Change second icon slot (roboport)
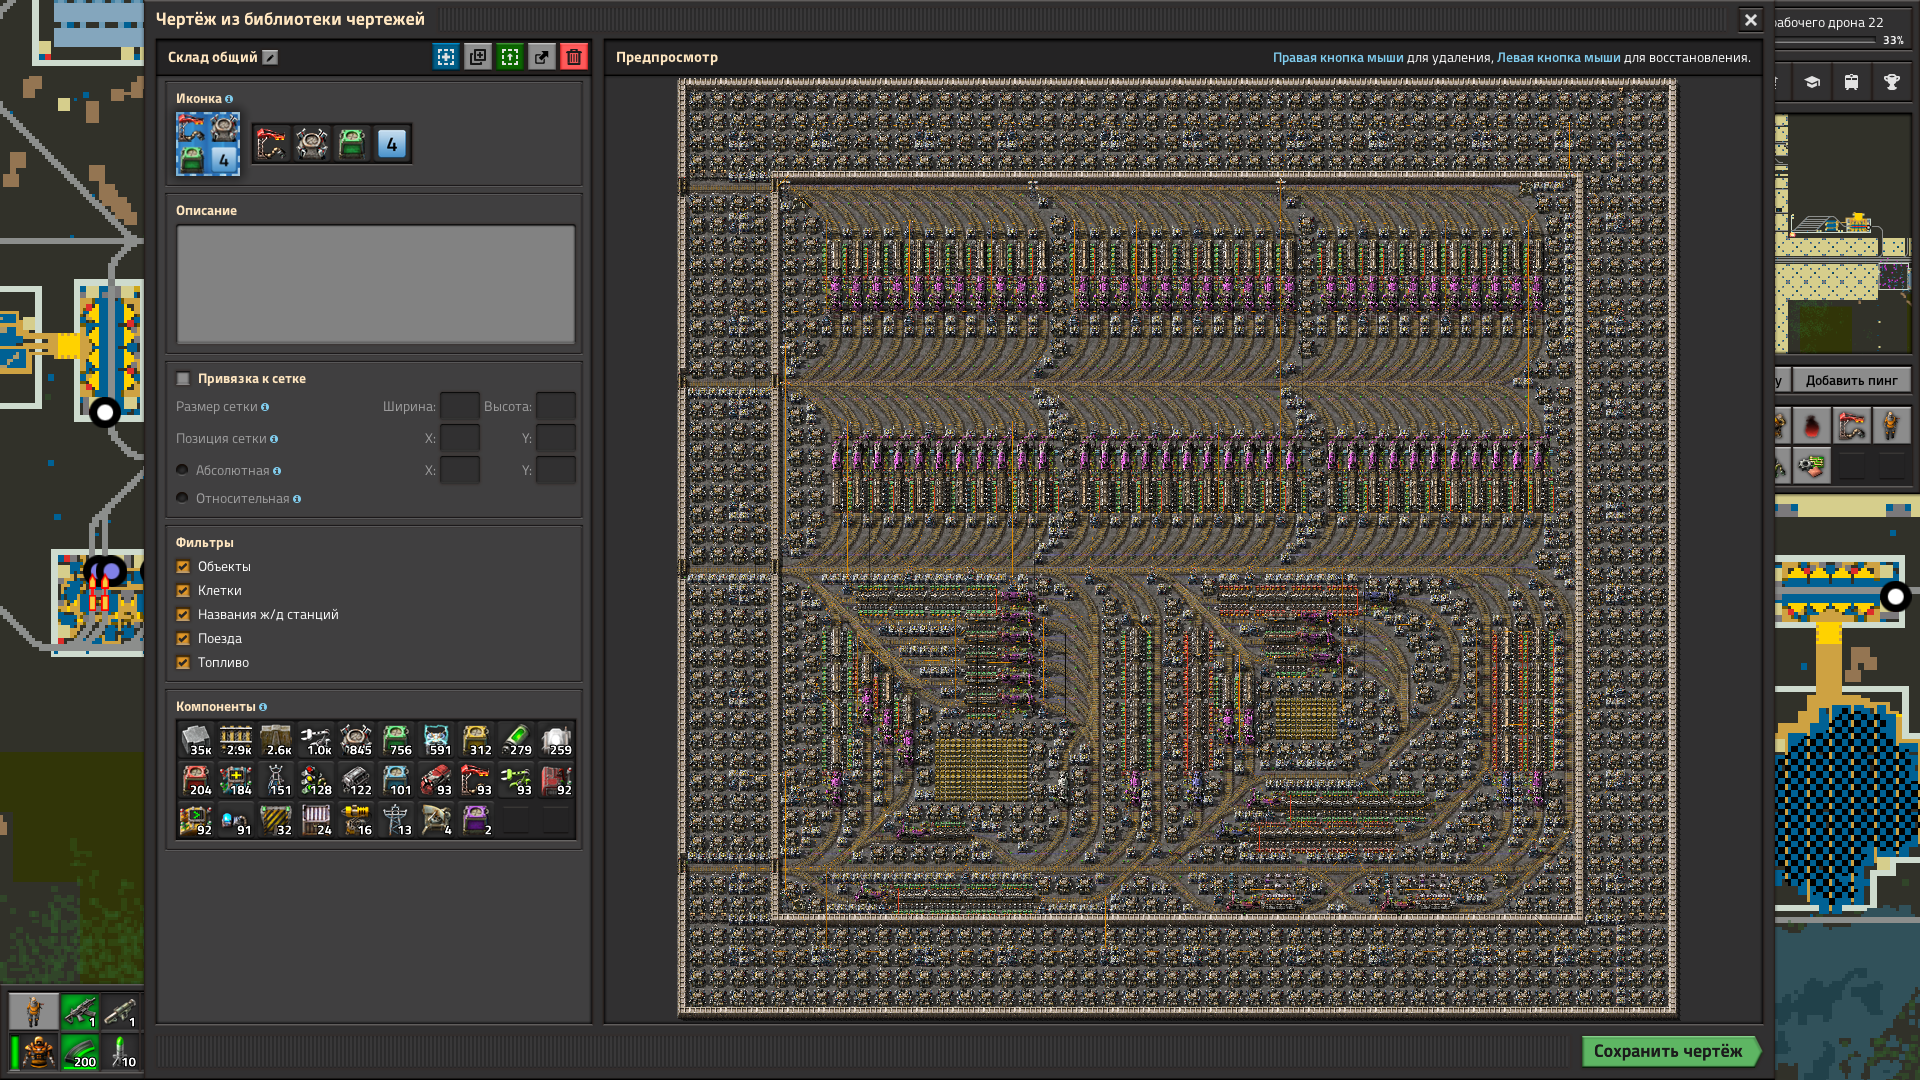 pyautogui.click(x=312, y=144)
